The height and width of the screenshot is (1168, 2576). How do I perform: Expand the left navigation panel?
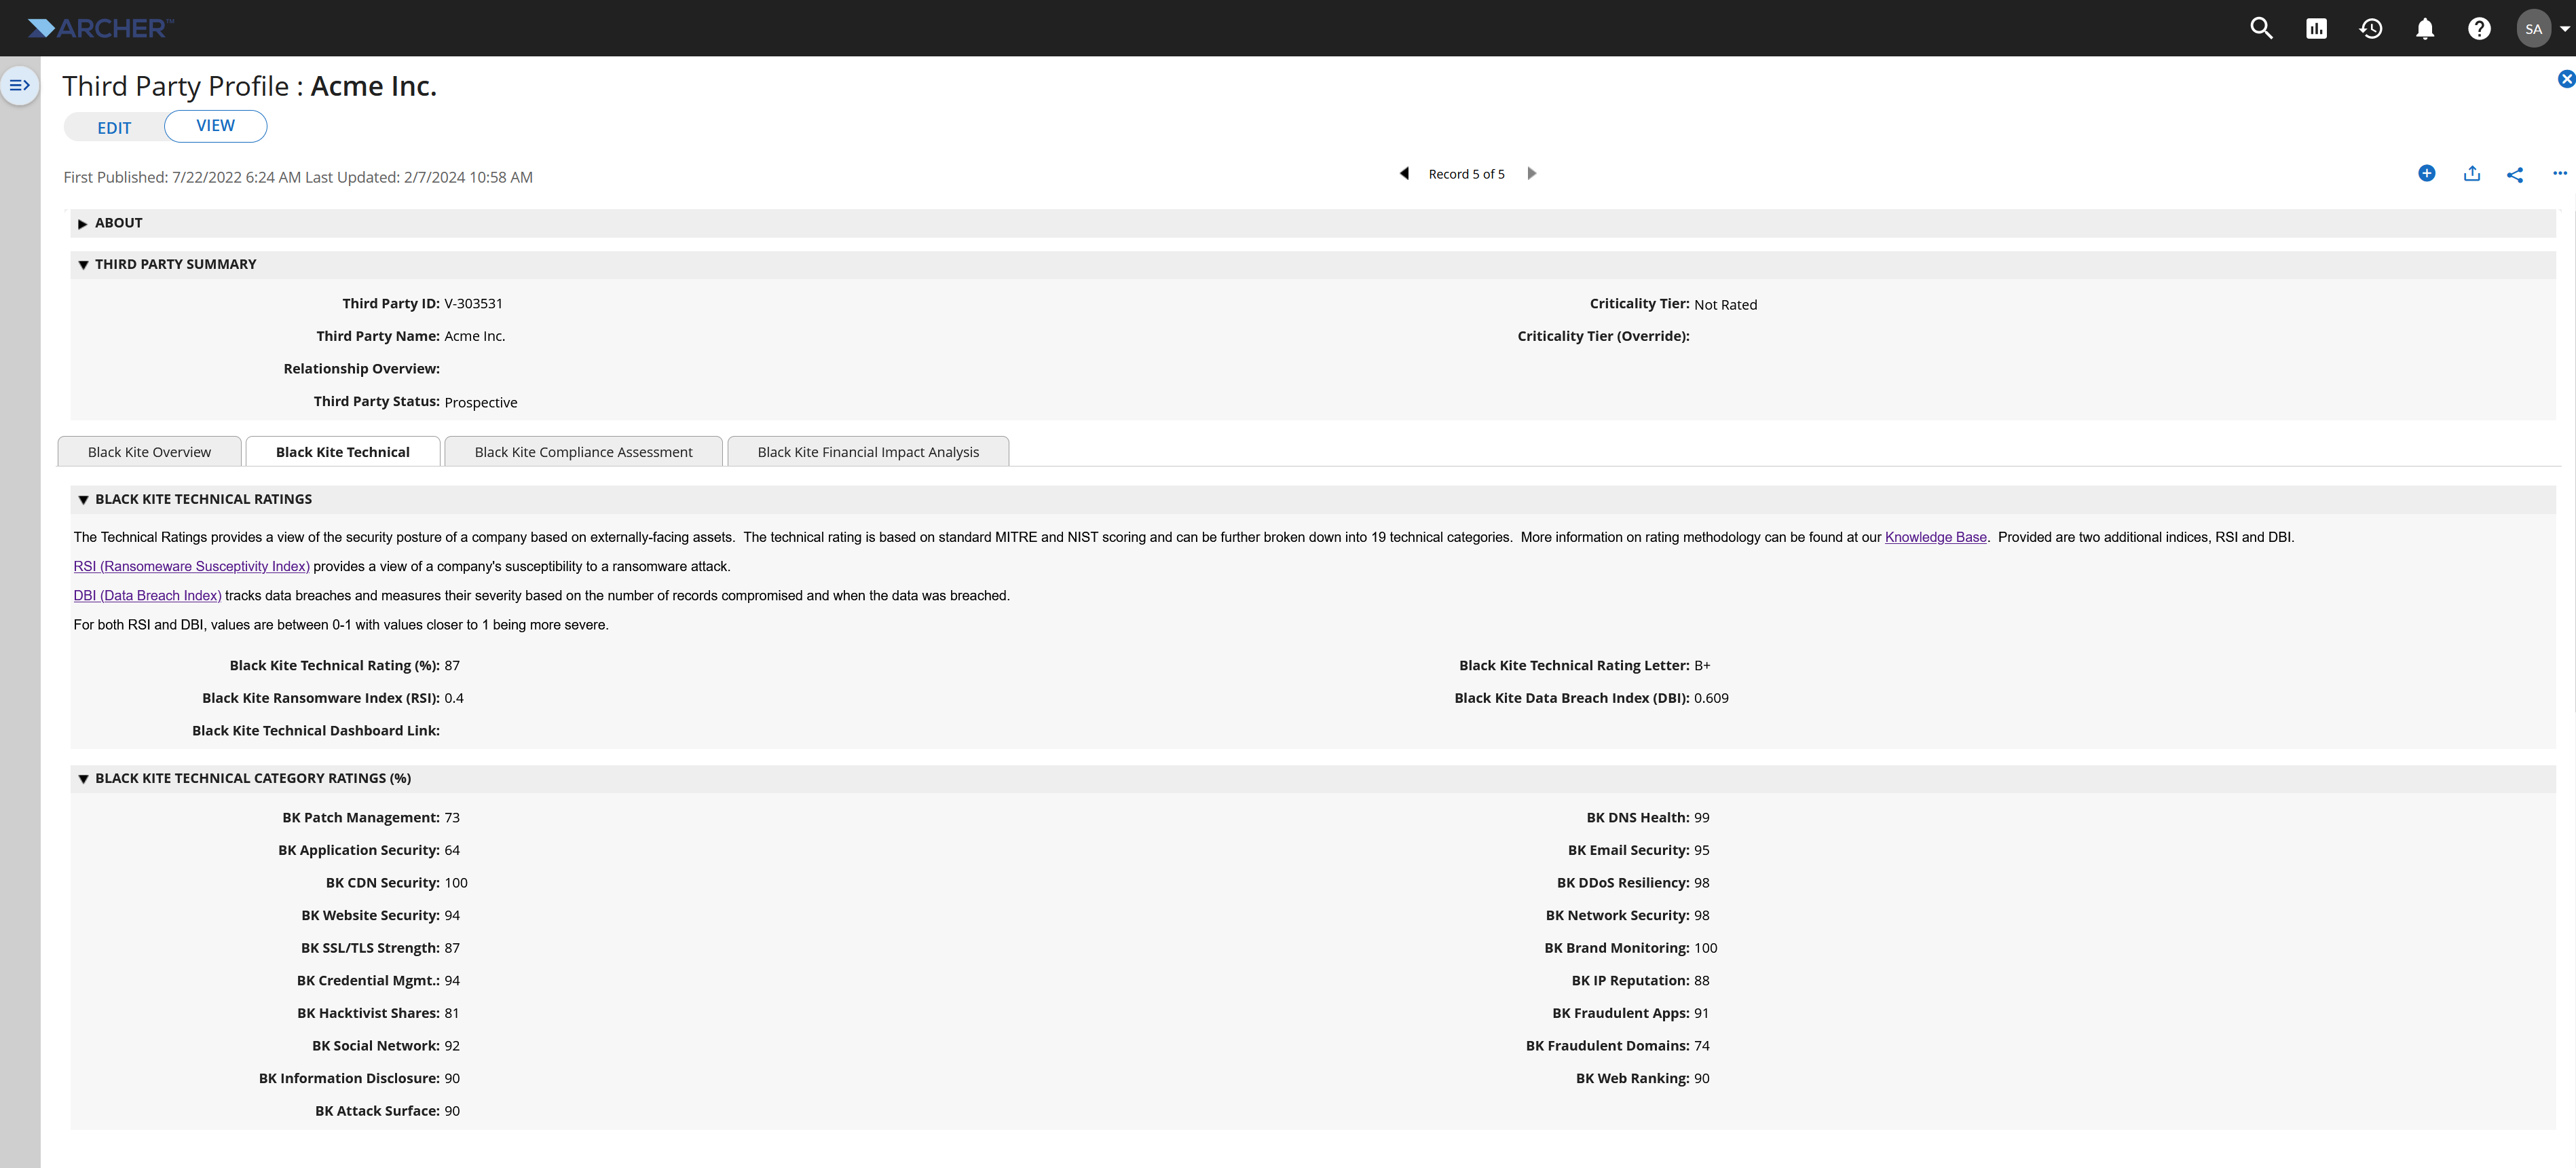click(x=19, y=85)
